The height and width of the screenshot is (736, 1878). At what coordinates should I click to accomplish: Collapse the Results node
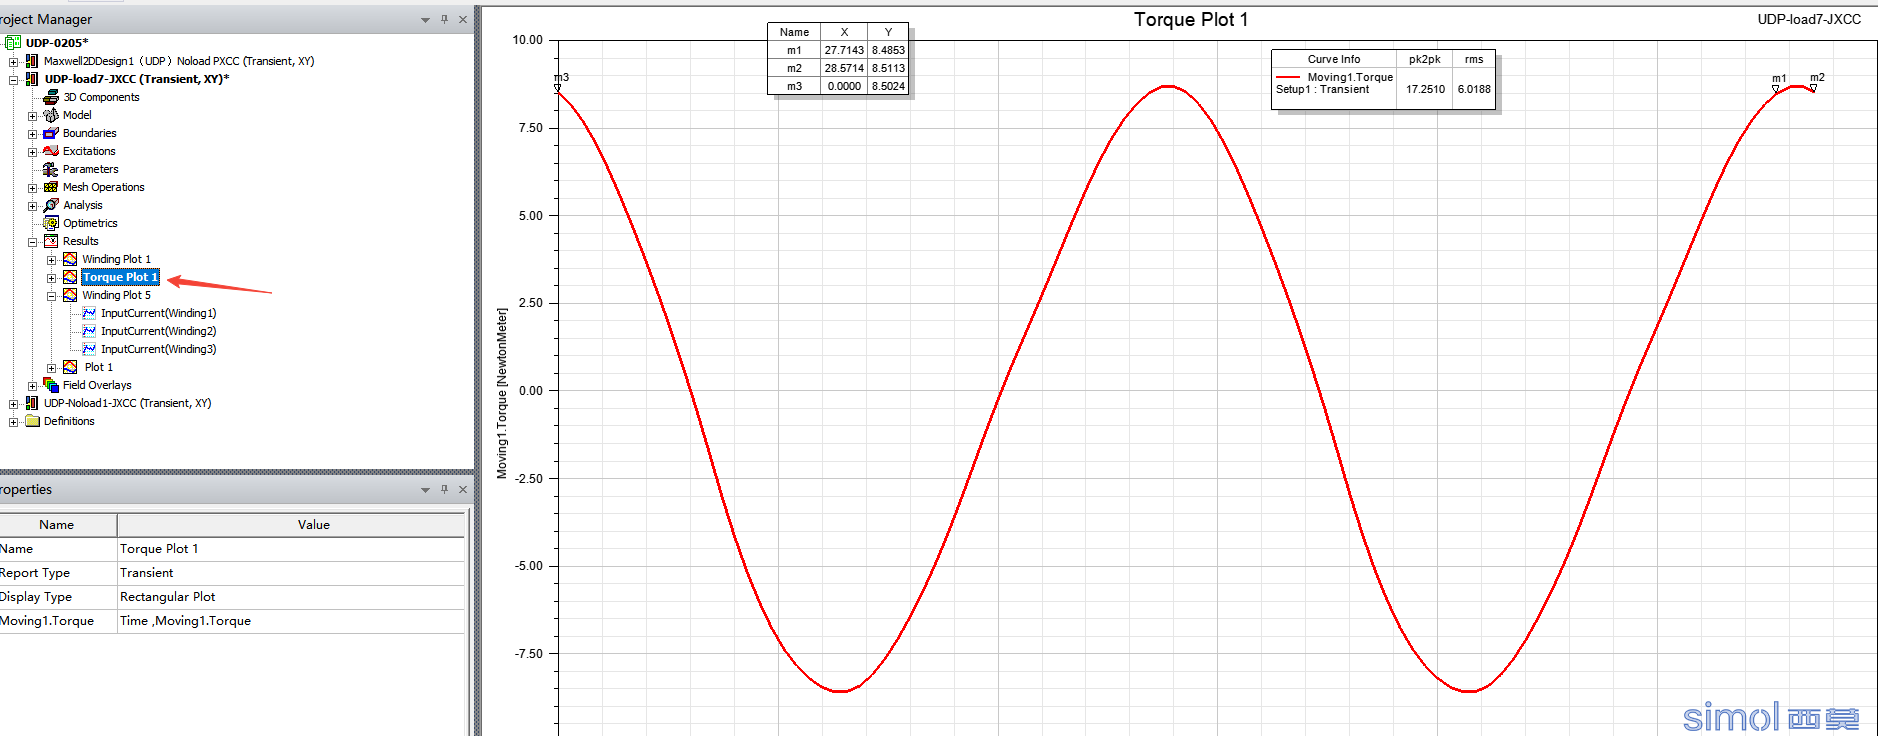click(x=32, y=242)
